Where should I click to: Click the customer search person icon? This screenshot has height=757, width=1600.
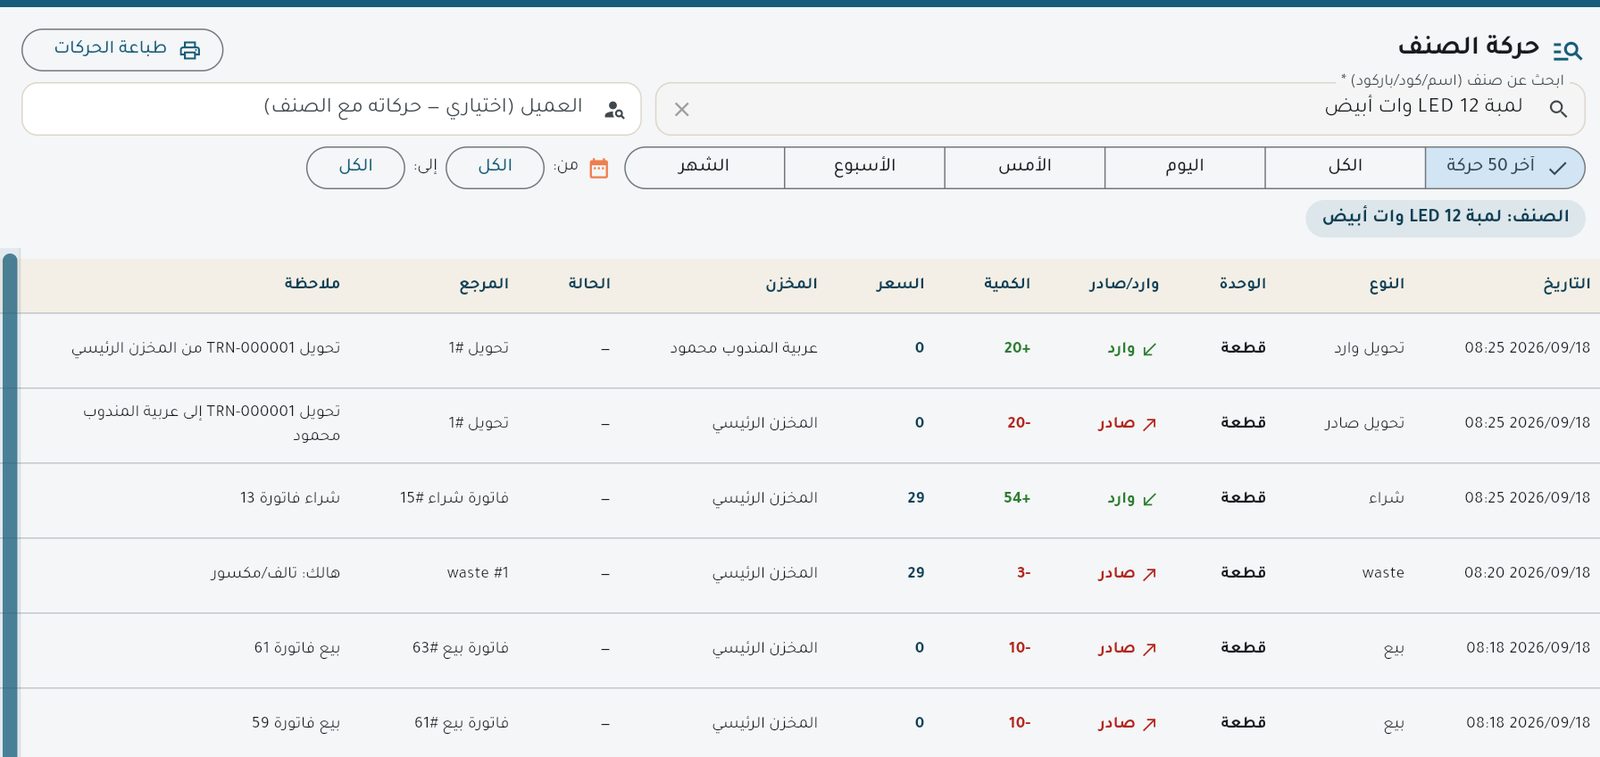614,109
